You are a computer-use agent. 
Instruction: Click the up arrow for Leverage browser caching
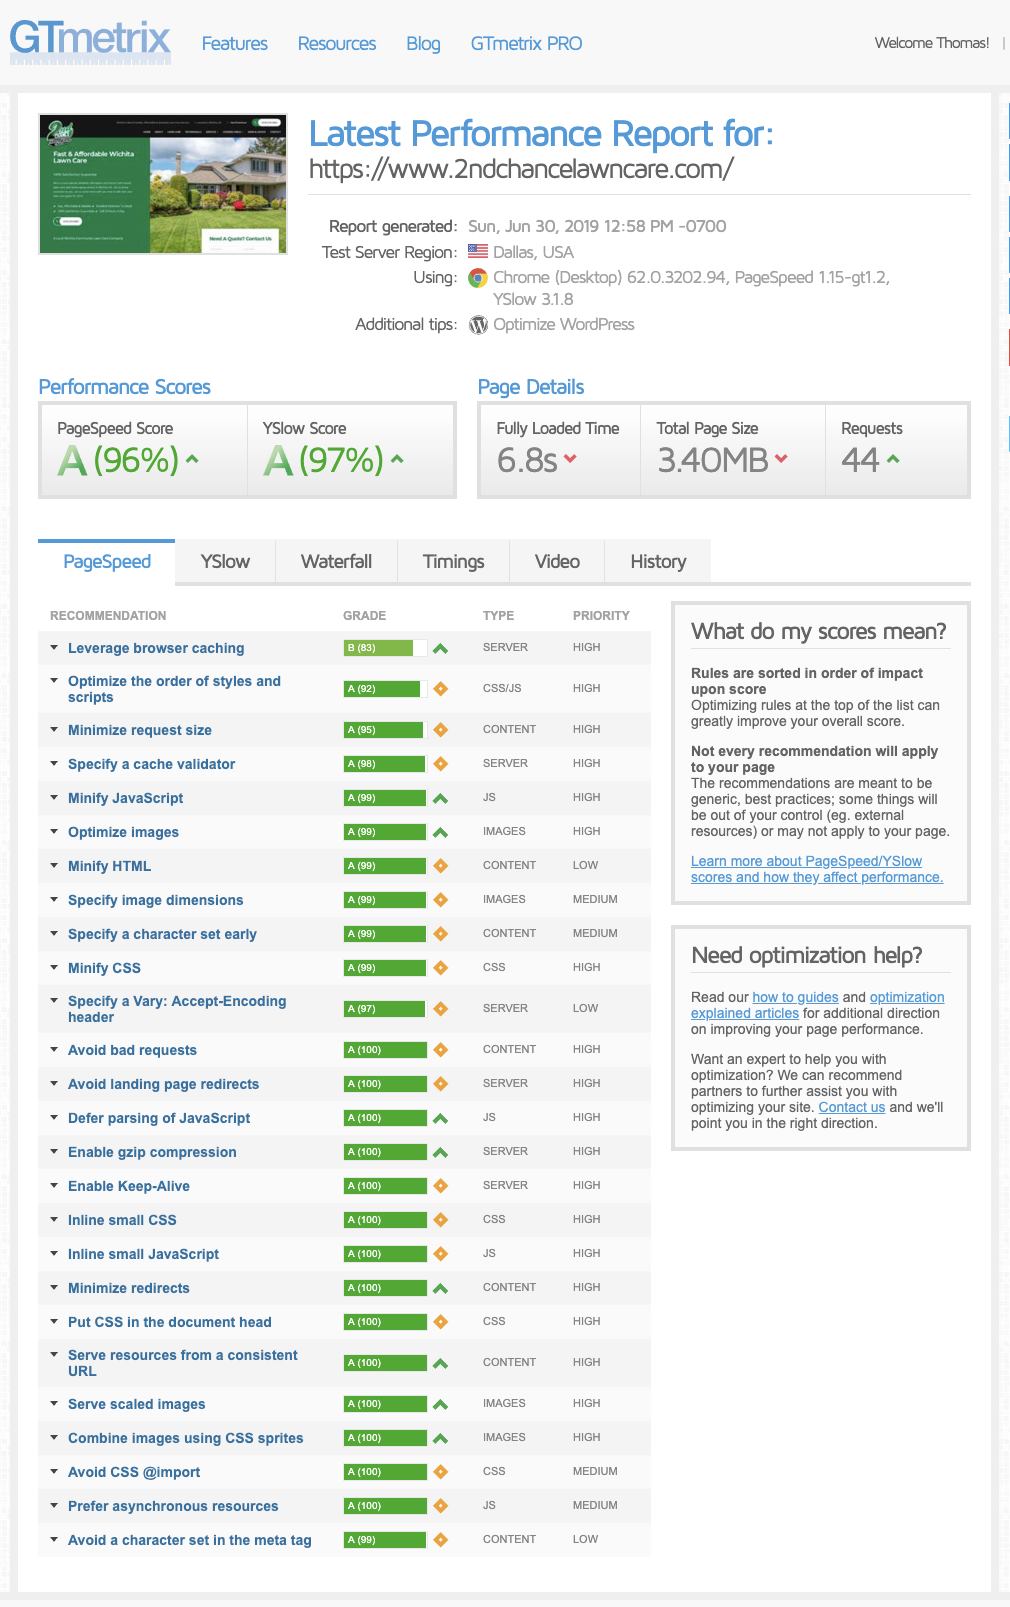pos(440,648)
